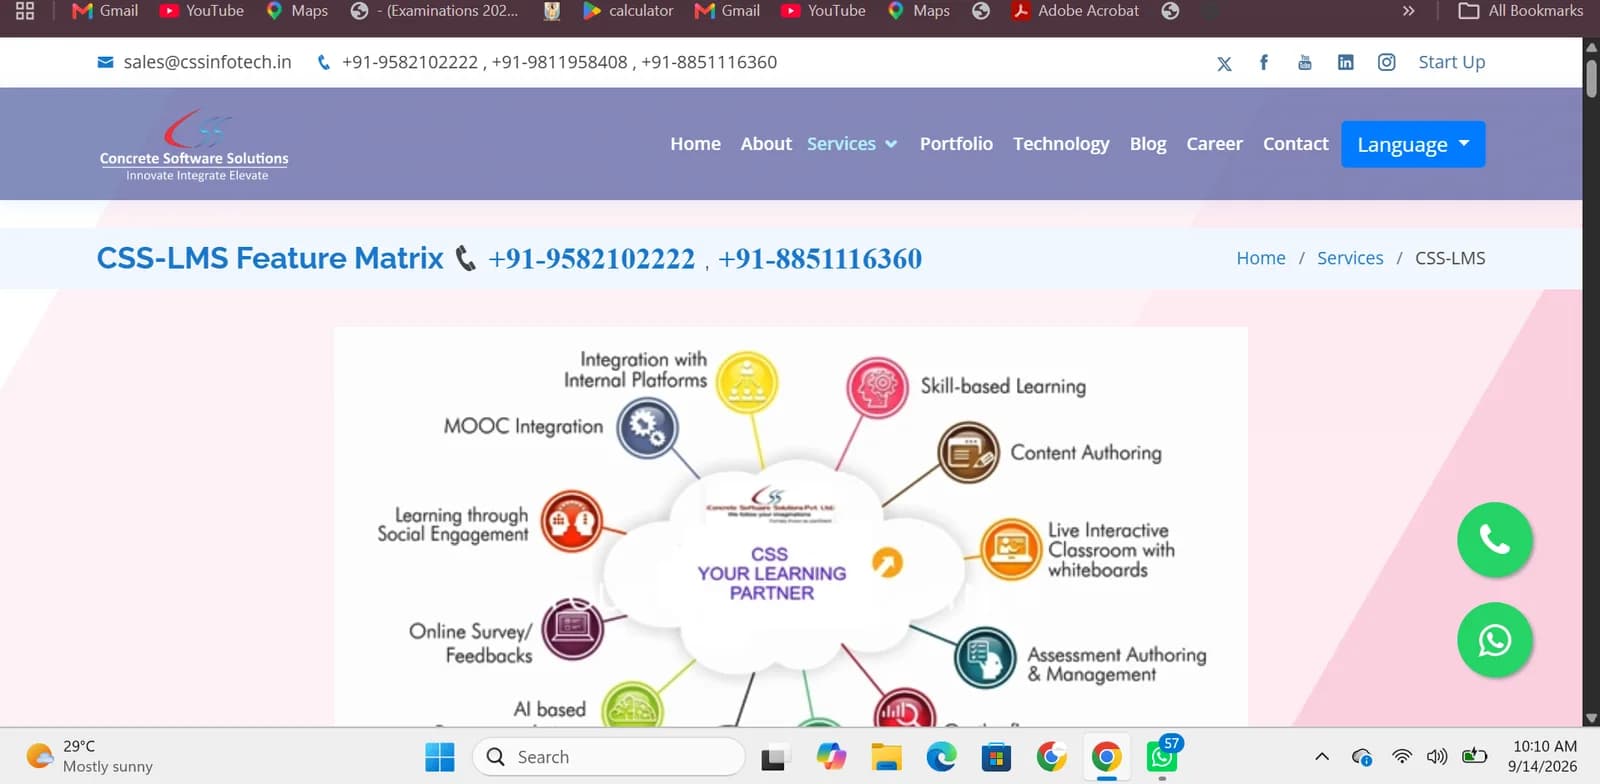Click the Windows taskbar Search box
The image size is (1600, 784).
tap(609, 757)
